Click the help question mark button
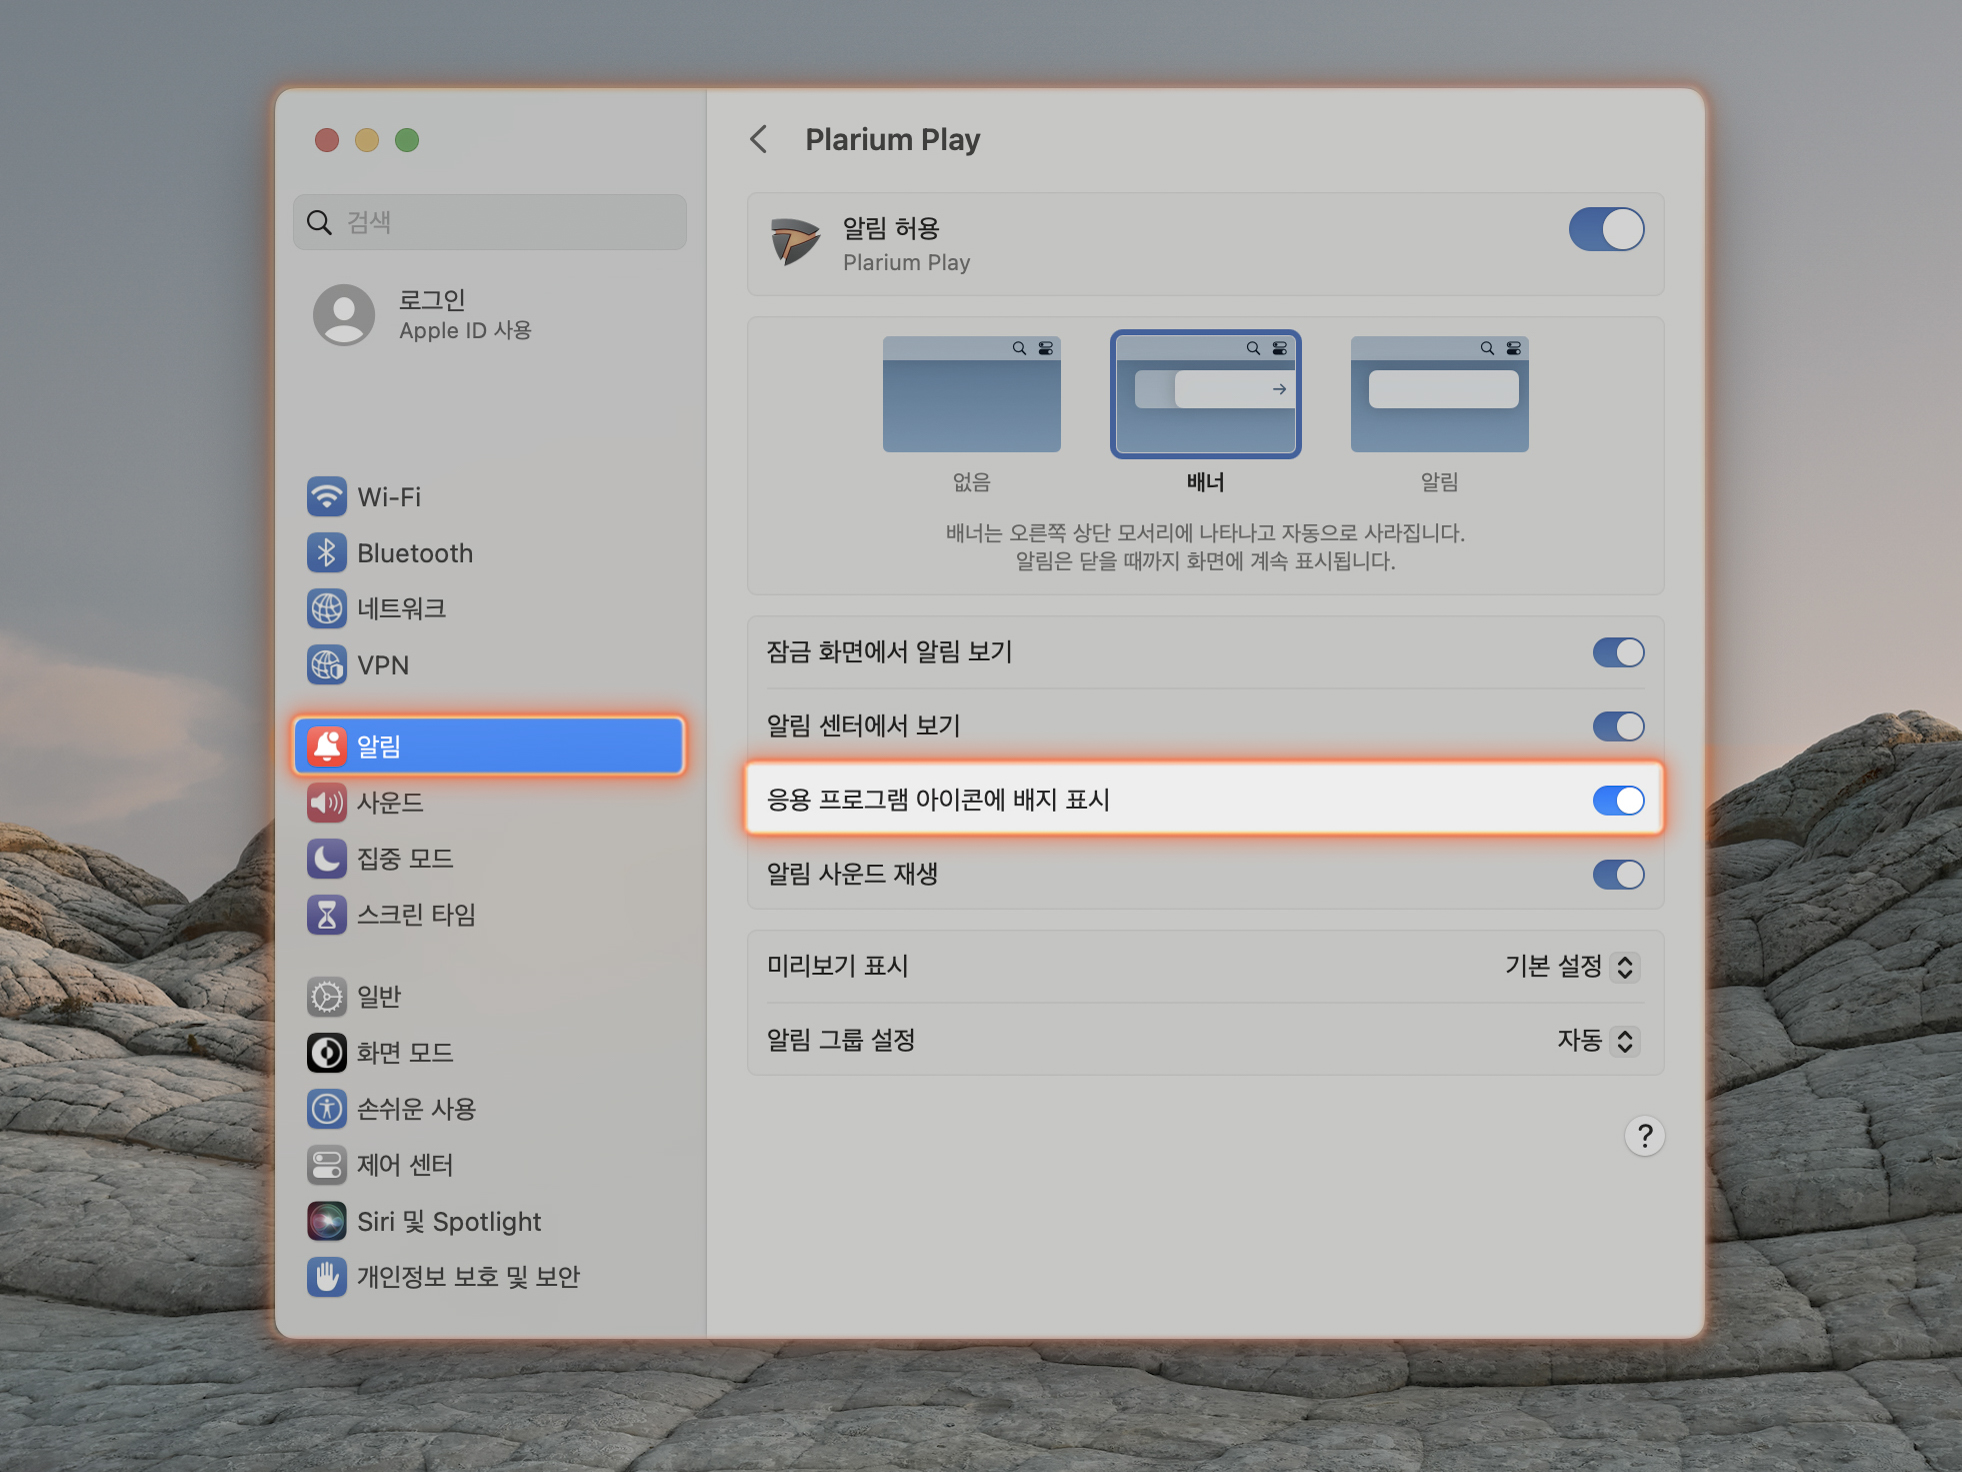 [1644, 1136]
